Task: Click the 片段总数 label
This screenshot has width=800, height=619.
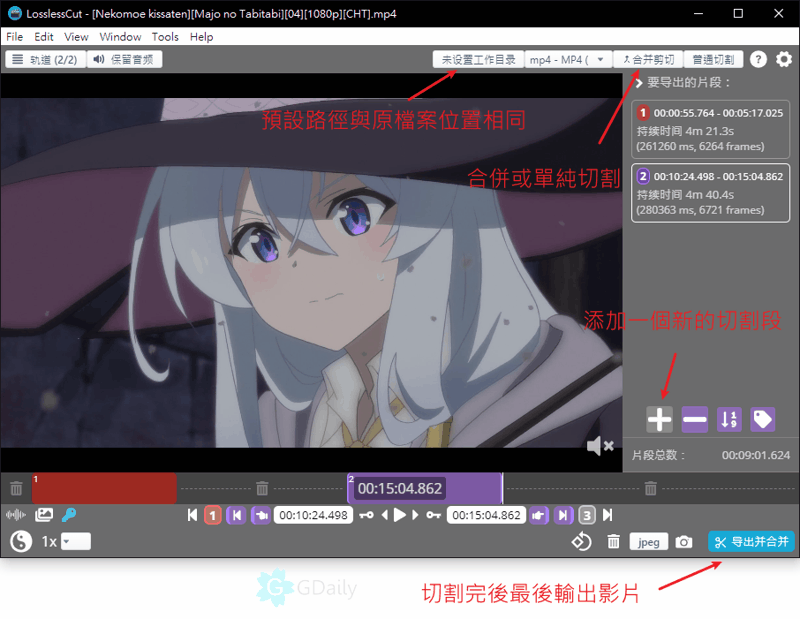Action: click(658, 455)
